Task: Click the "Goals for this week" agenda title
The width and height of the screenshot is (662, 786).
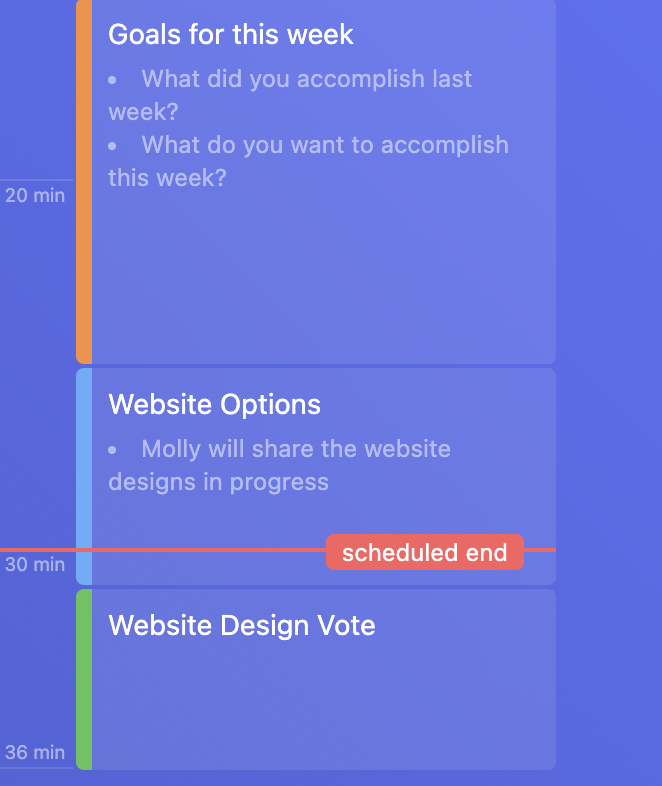Action: tap(231, 35)
